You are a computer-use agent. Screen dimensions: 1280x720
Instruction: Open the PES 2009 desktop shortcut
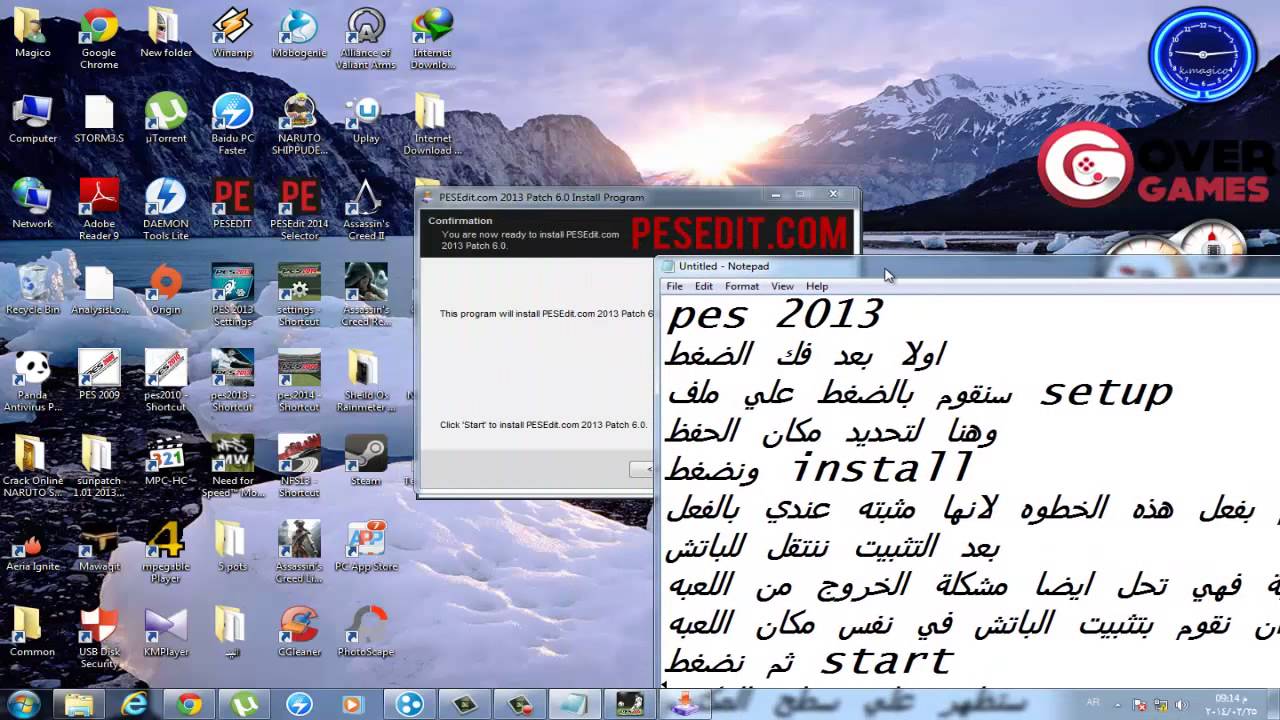coord(99,375)
